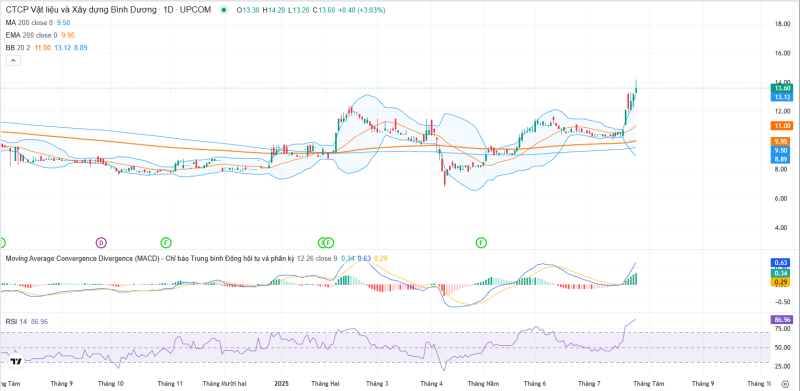Select the RSI 14 indicator legend
Image resolution: width=800 pixels, height=391 pixels.
16,322
